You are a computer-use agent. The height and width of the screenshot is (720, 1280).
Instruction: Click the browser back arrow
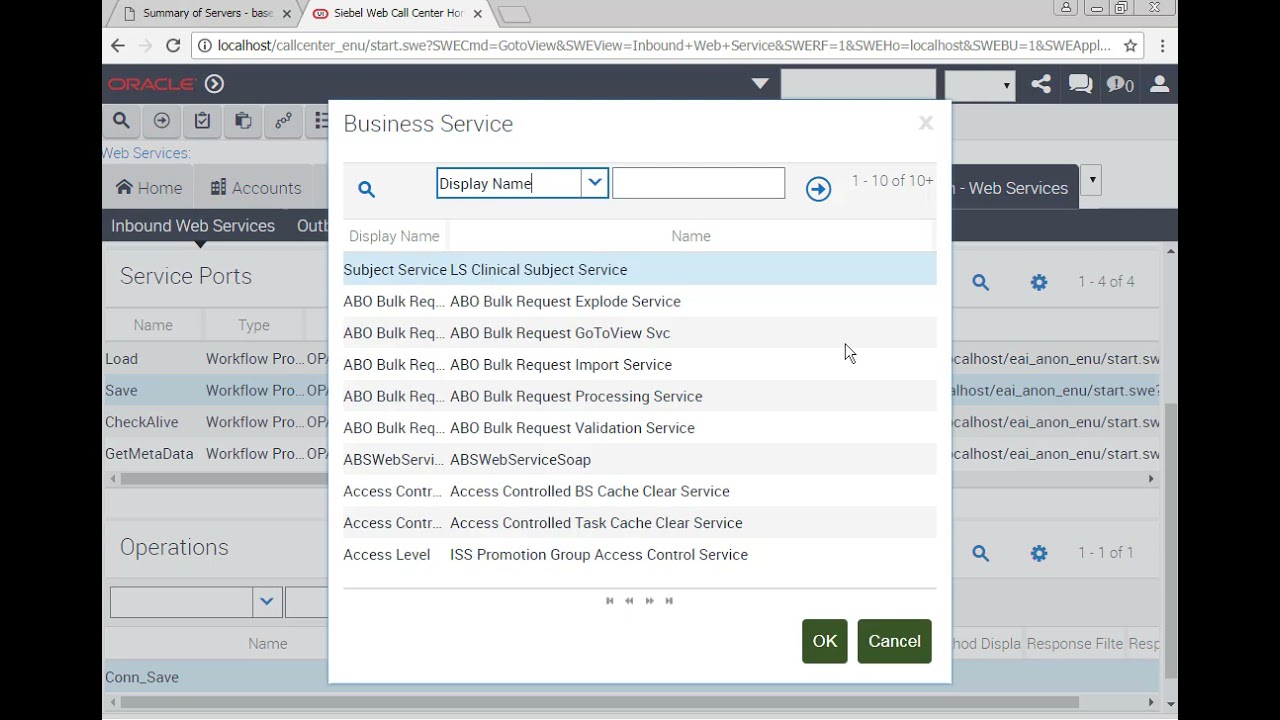pos(118,45)
